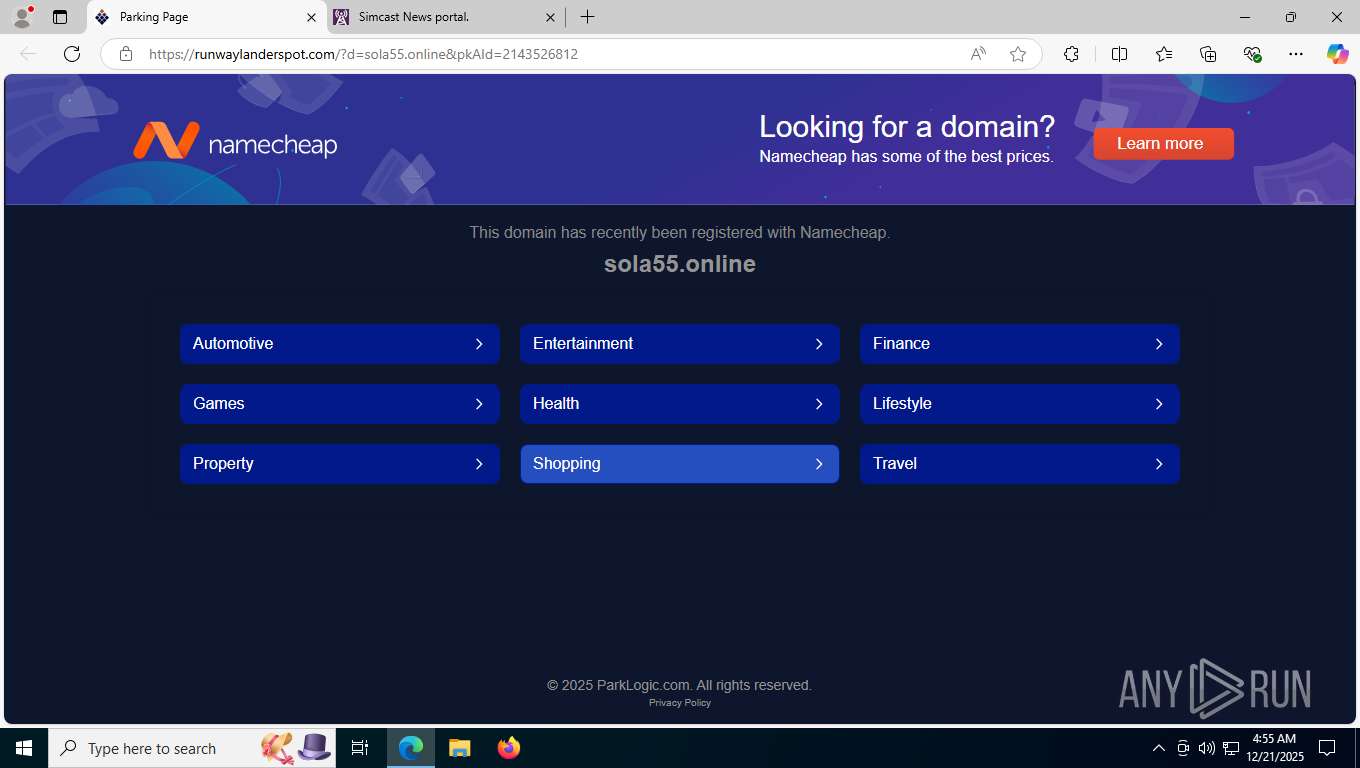The width and height of the screenshot is (1360, 768).
Task: Open volume control in system tray
Action: (1207, 748)
